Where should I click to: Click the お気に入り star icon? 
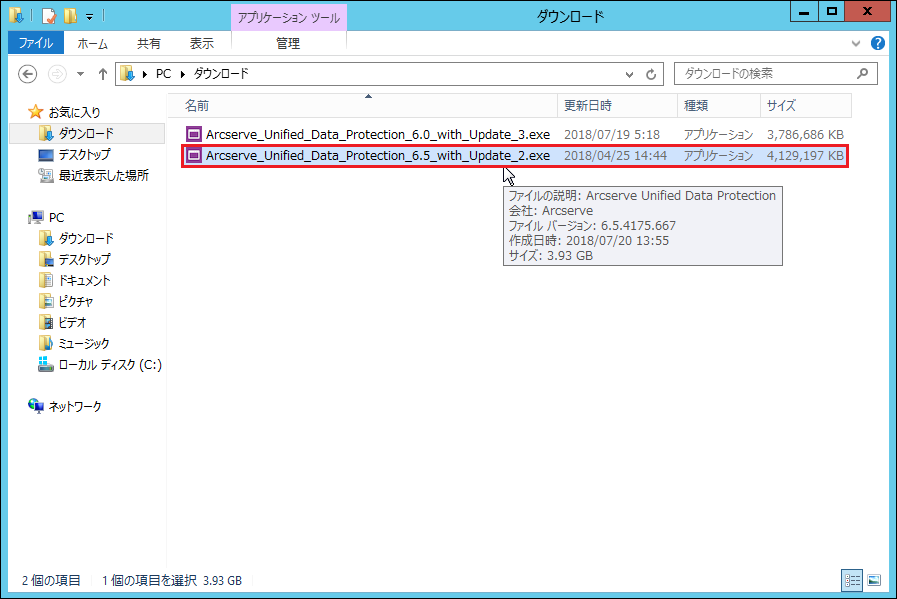click(35, 112)
